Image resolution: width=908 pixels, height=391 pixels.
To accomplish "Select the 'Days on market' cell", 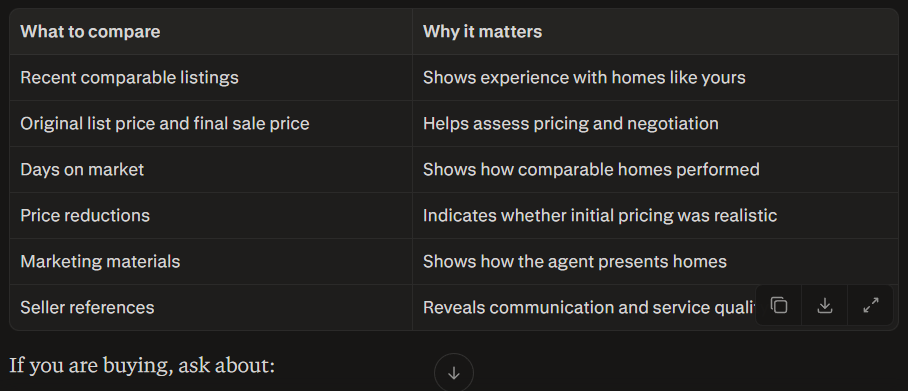I will pos(211,169).
